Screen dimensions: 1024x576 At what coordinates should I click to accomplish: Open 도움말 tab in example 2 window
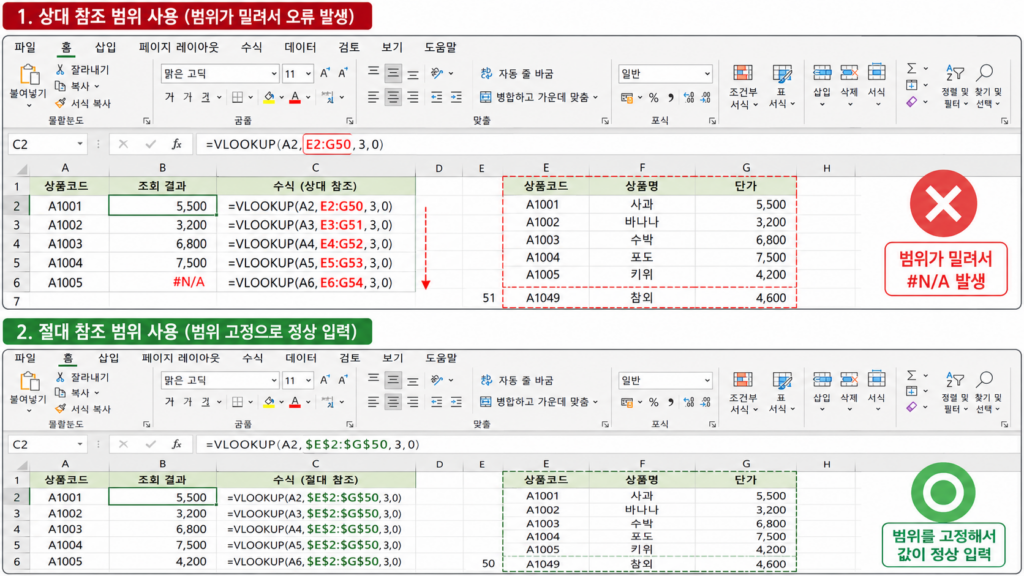pos(441,358)
